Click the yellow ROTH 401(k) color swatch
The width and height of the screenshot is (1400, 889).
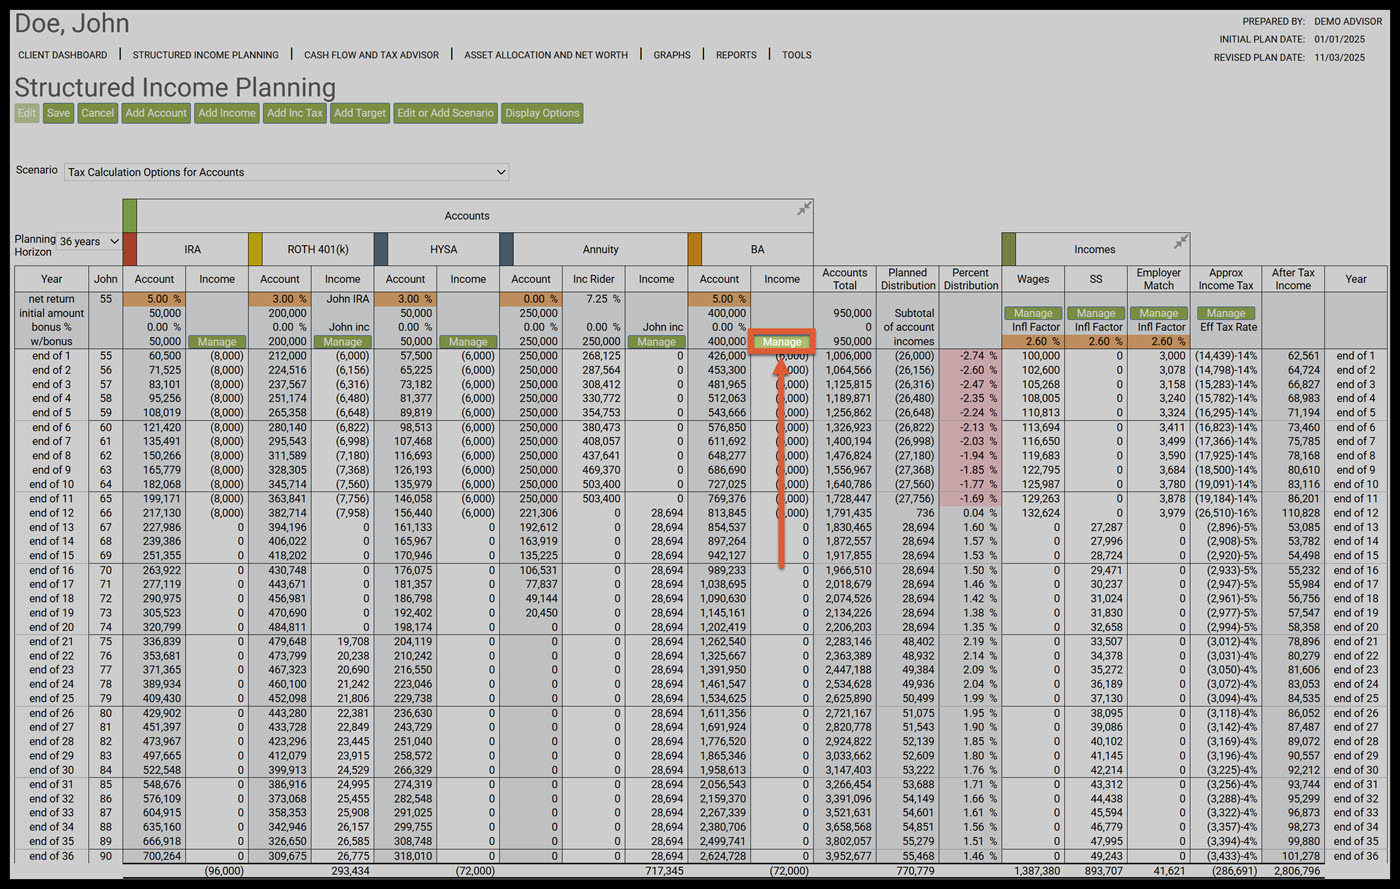[255, 249]
